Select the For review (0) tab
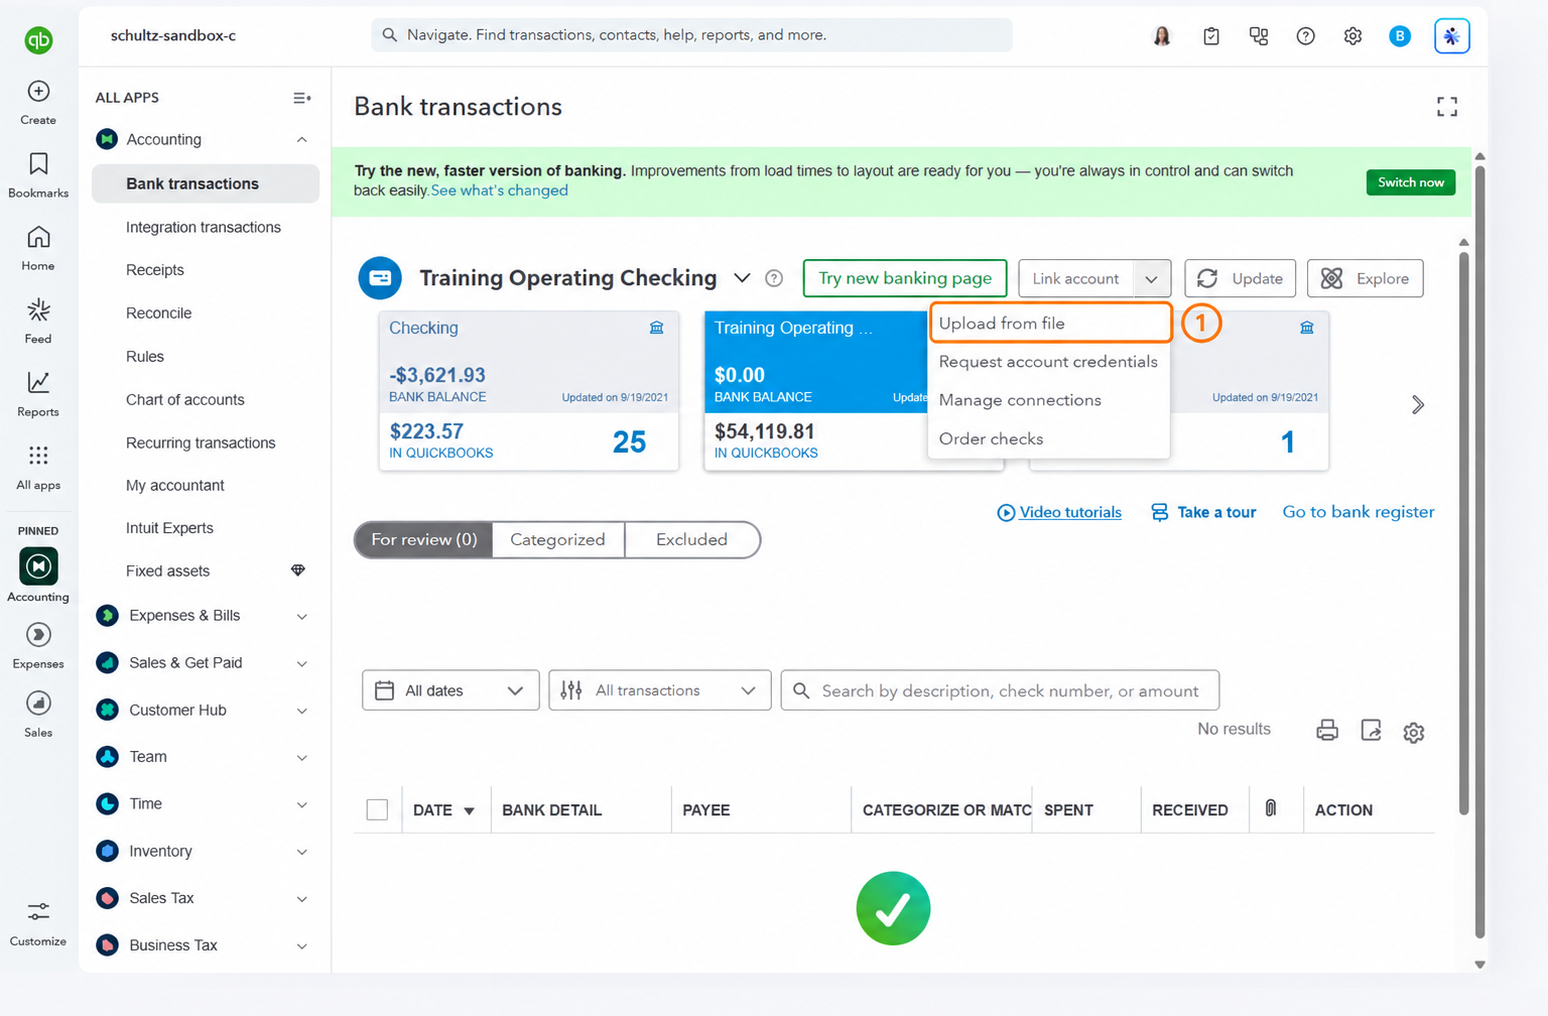Image resolution: width=1548 pixels, height=1016 pixels. click(424, 539)
